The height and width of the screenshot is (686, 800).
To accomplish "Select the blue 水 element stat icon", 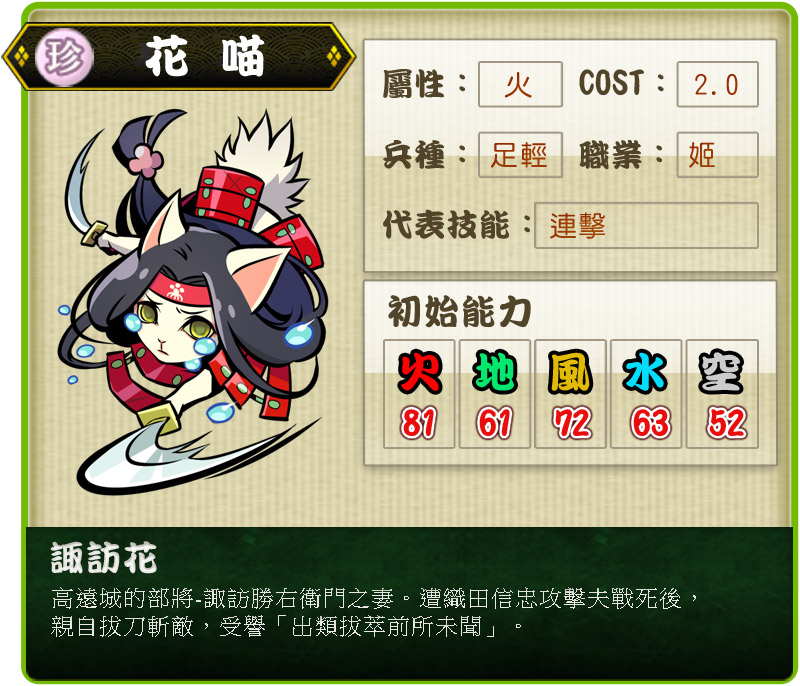I will pyautogui.click(x=645, y=371).
